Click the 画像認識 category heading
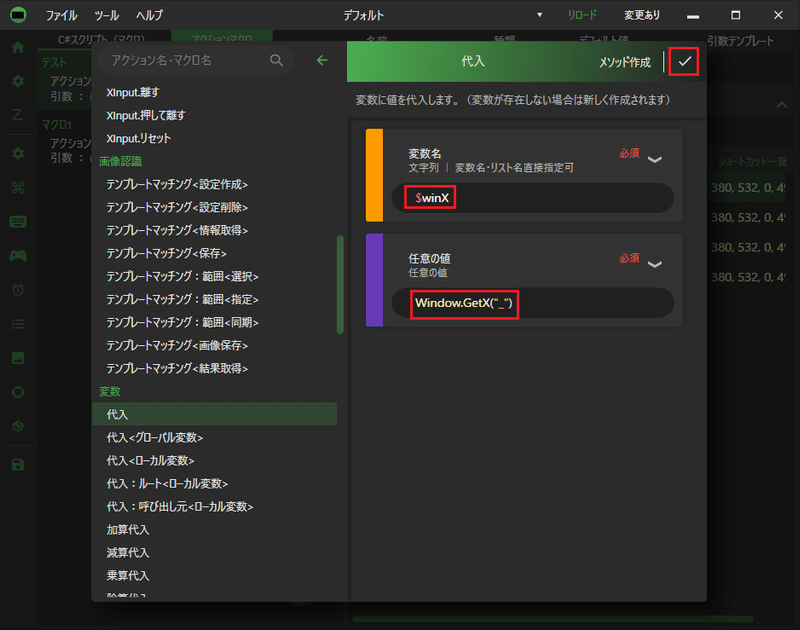This screenshot has height=630, width=800. [120, 161]
